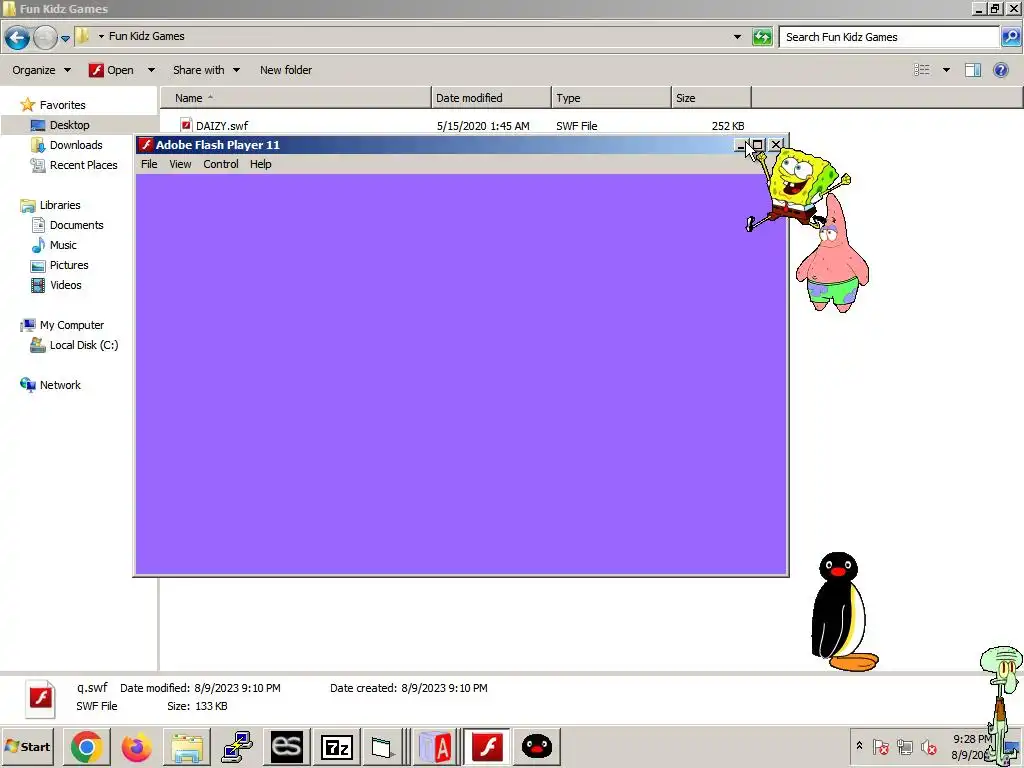Click the Action Center flag tray icon

[x=880, y=746]
